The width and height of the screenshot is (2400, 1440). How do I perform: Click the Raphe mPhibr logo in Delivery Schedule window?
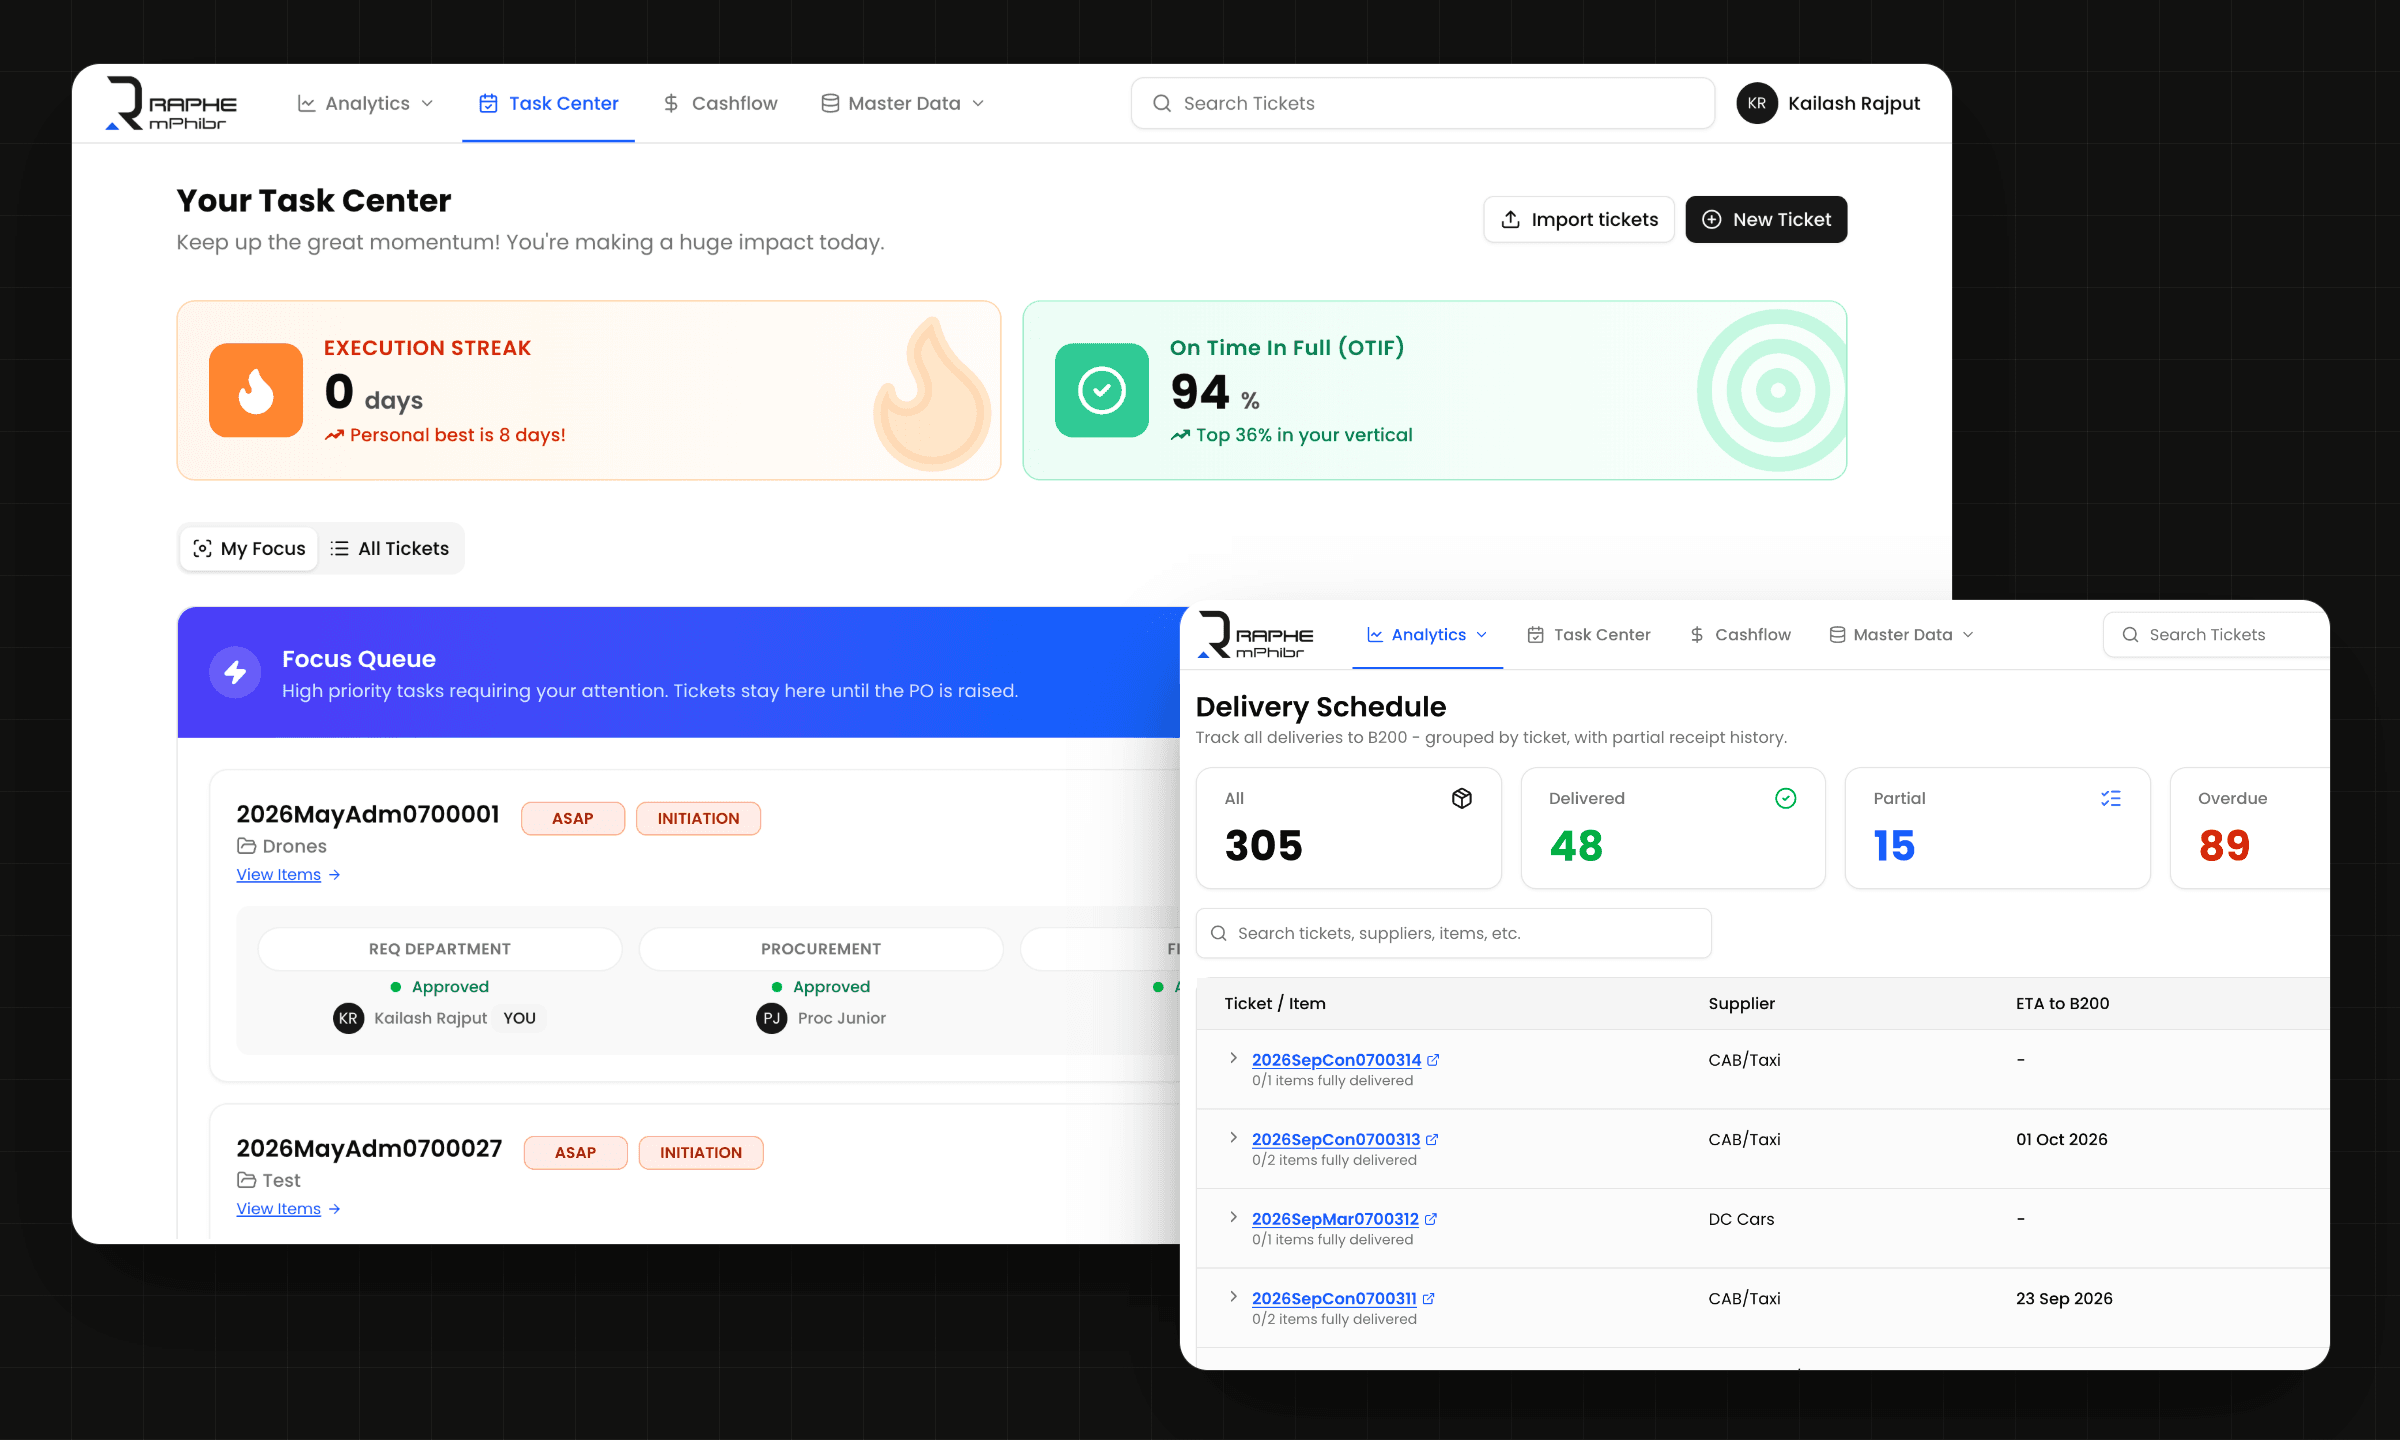point(1255,635)
